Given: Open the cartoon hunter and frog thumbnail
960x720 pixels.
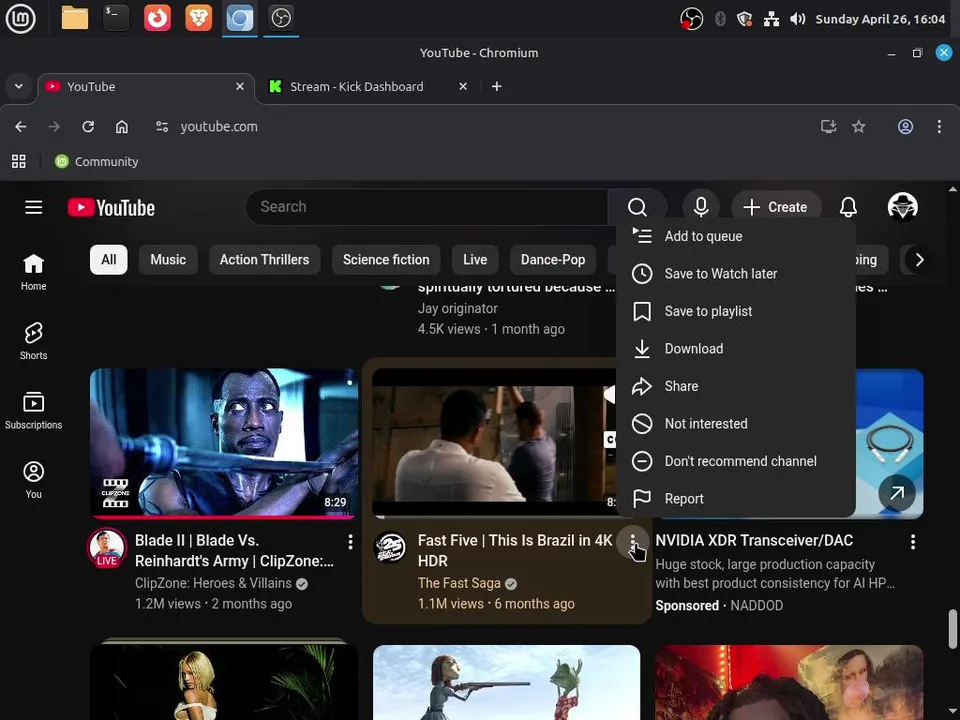Looking at the screenshot, I should [x=506, y=682].
